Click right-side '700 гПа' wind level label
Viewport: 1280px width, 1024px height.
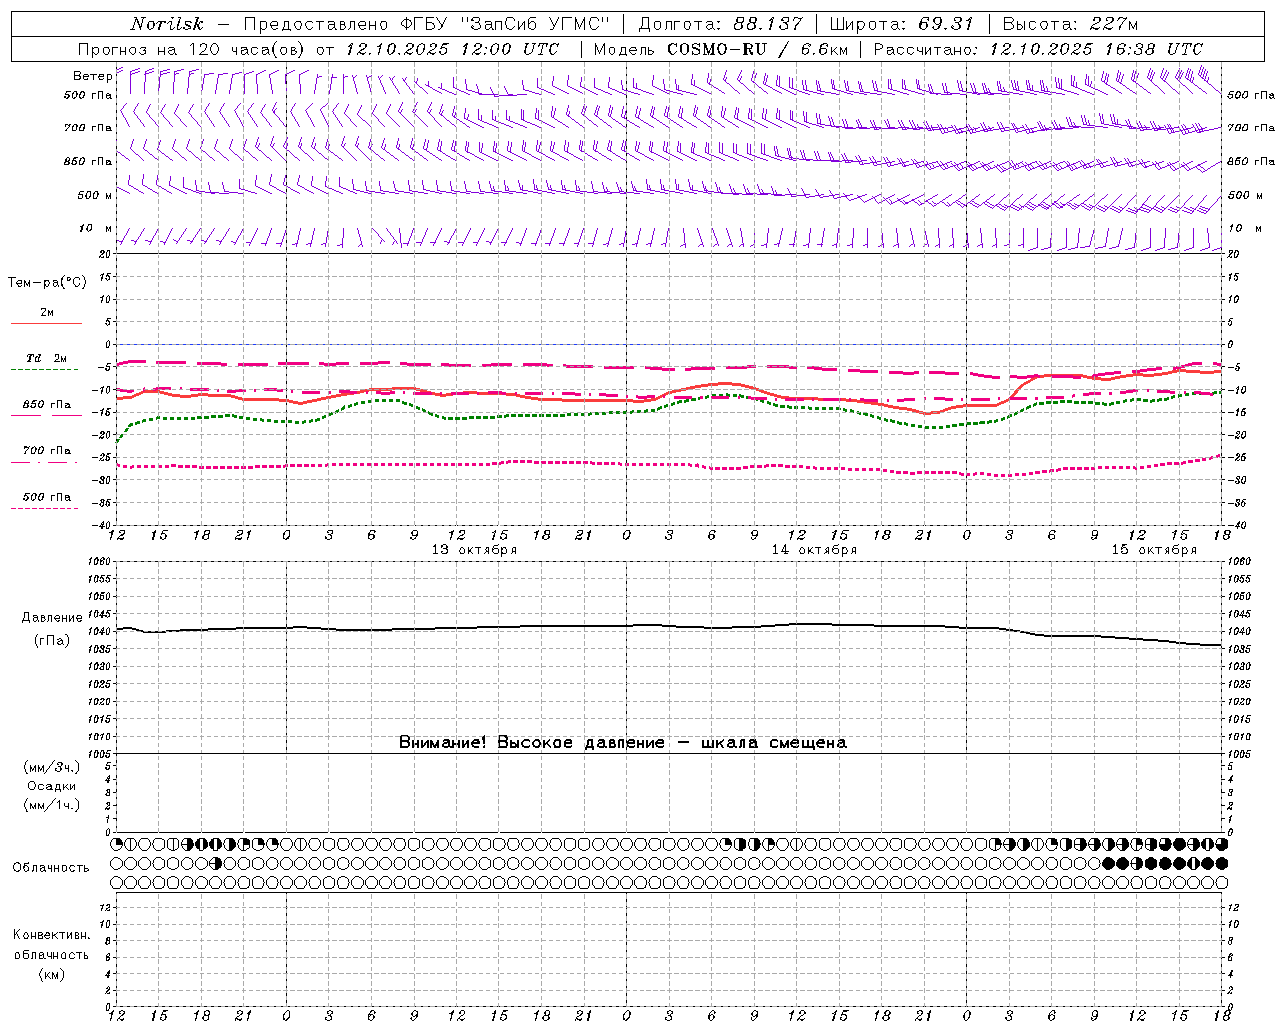pos(1251,128)
